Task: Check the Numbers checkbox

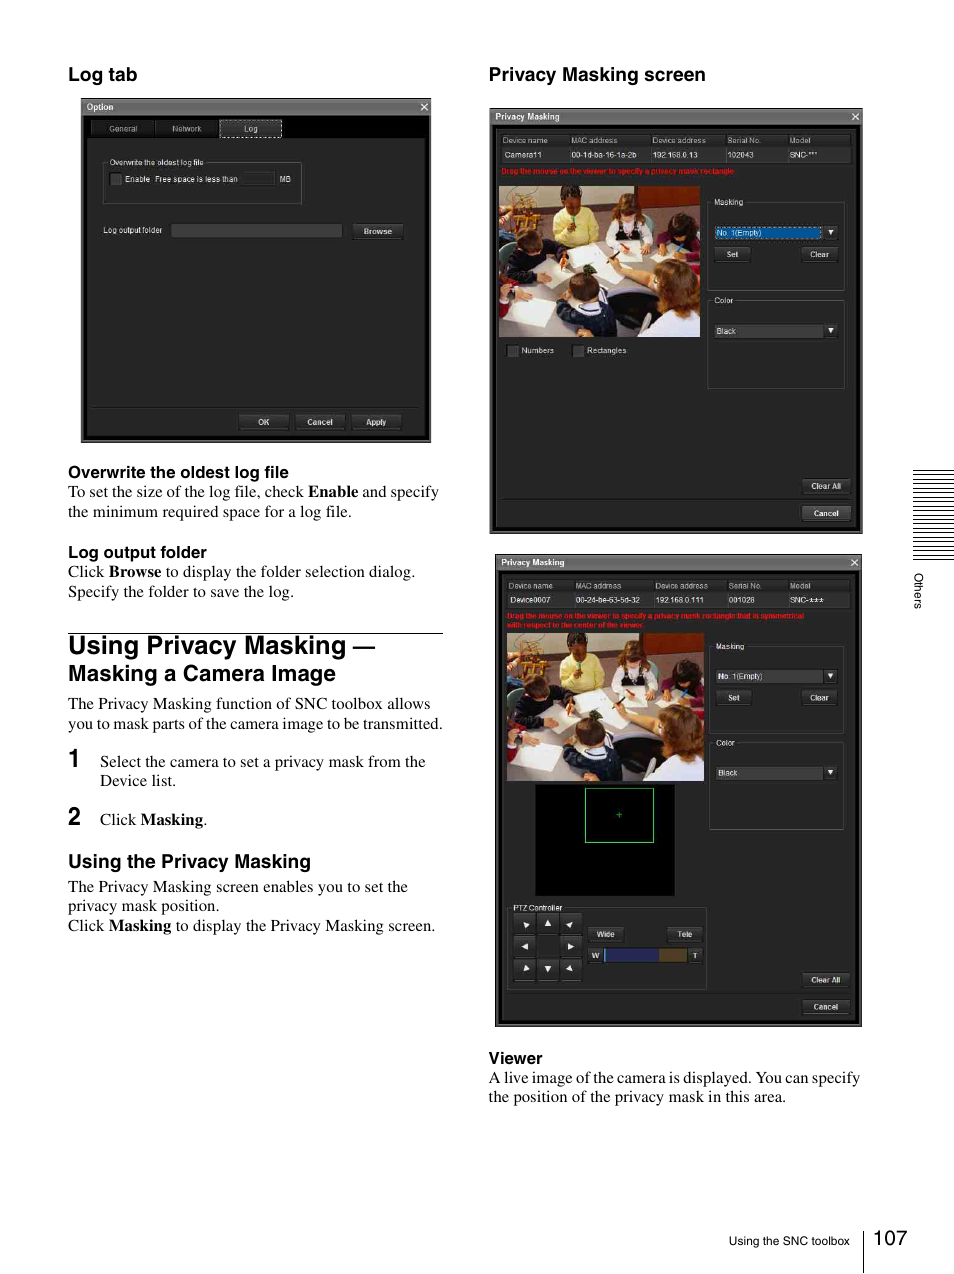Action: pos(513,350)
